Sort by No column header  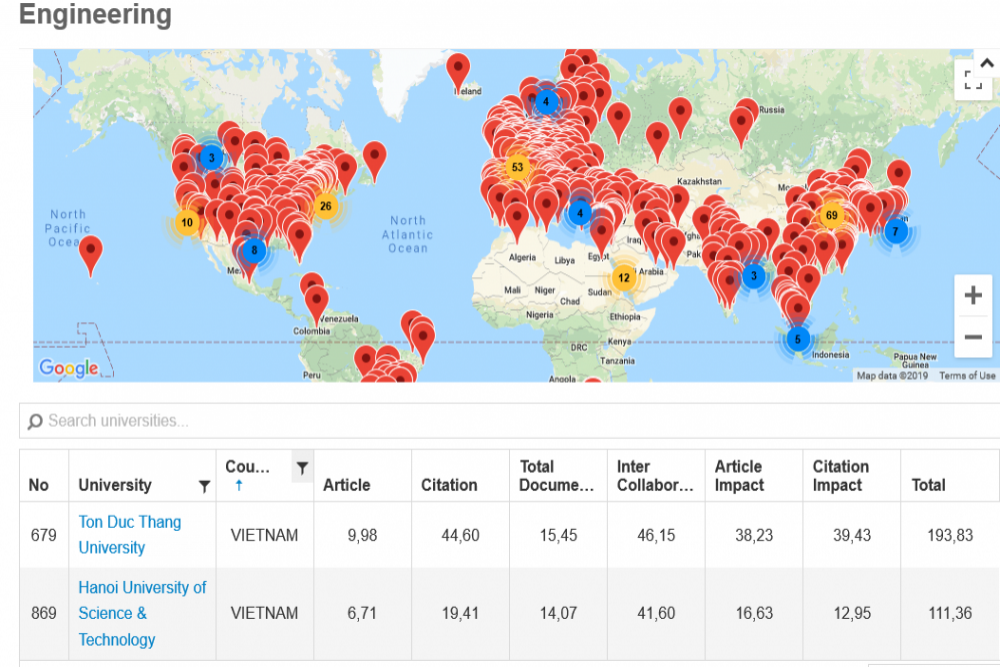coord(38,485)
